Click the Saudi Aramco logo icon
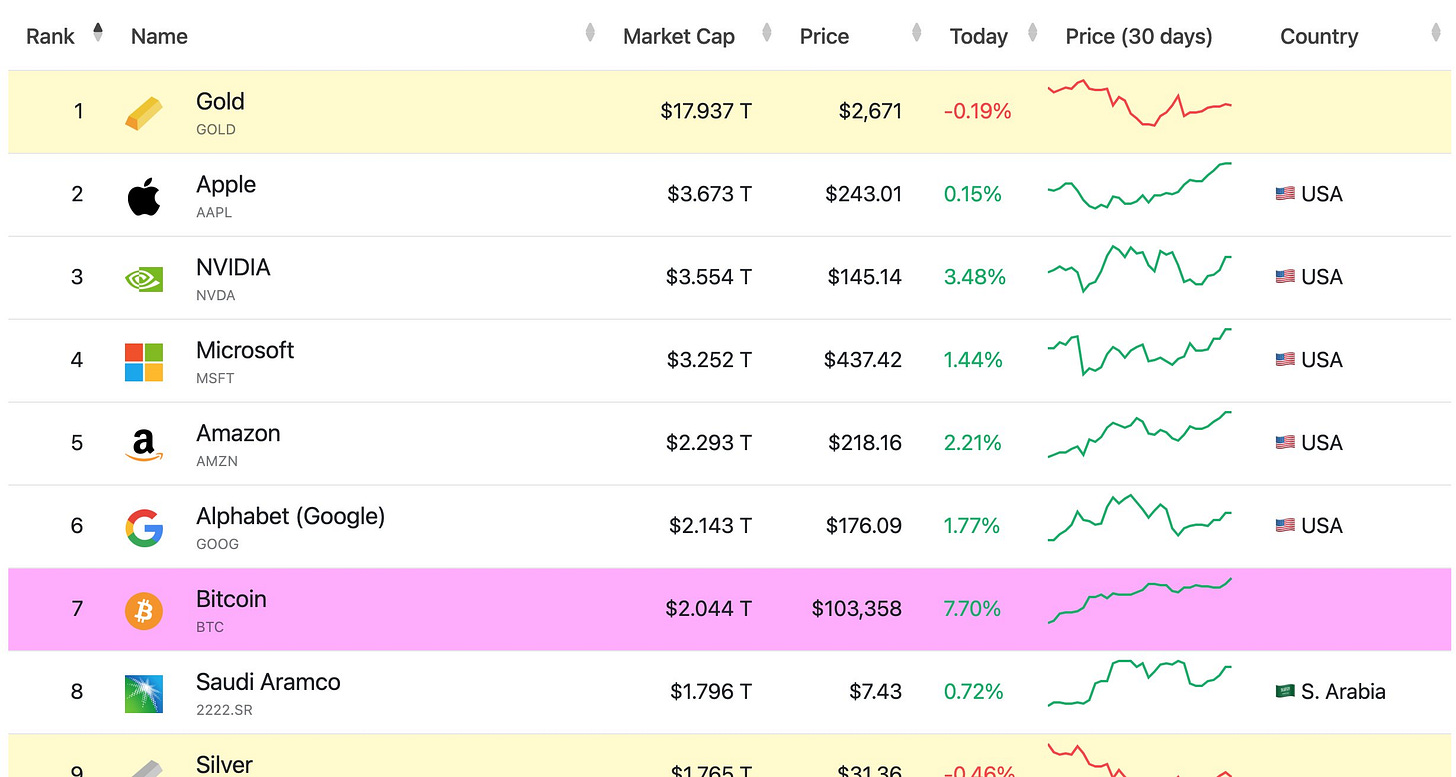 click(144, 694)
